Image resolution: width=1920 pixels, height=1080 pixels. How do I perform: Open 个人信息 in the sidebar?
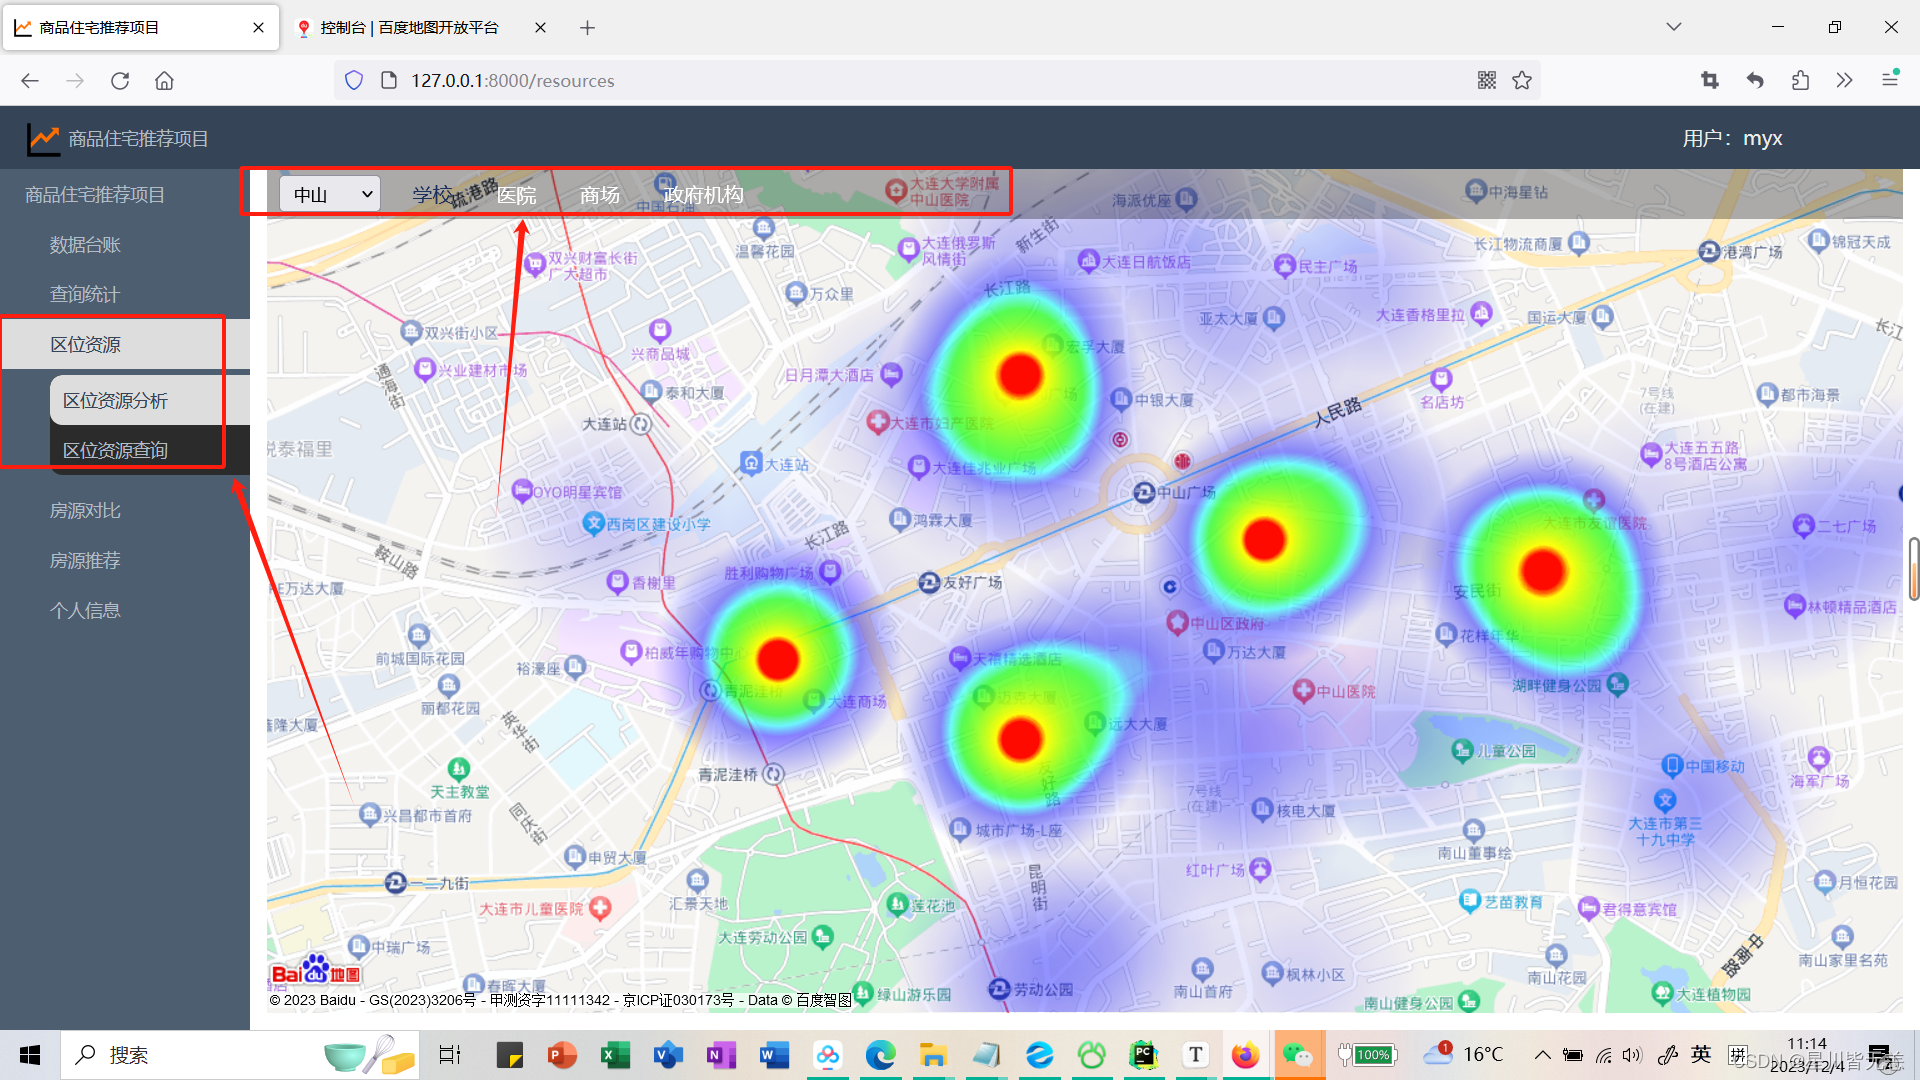[x=85, y=610]
